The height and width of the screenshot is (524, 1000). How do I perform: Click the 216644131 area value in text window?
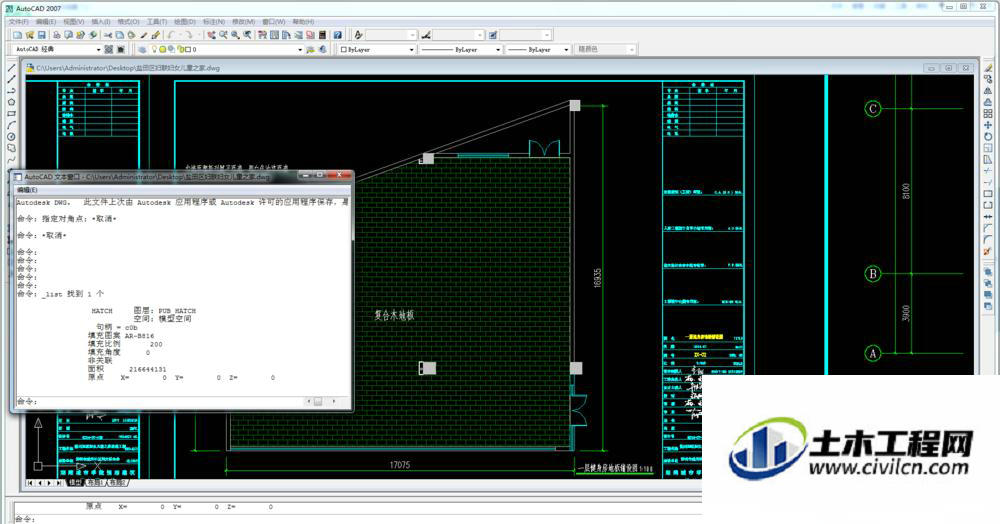147,369
